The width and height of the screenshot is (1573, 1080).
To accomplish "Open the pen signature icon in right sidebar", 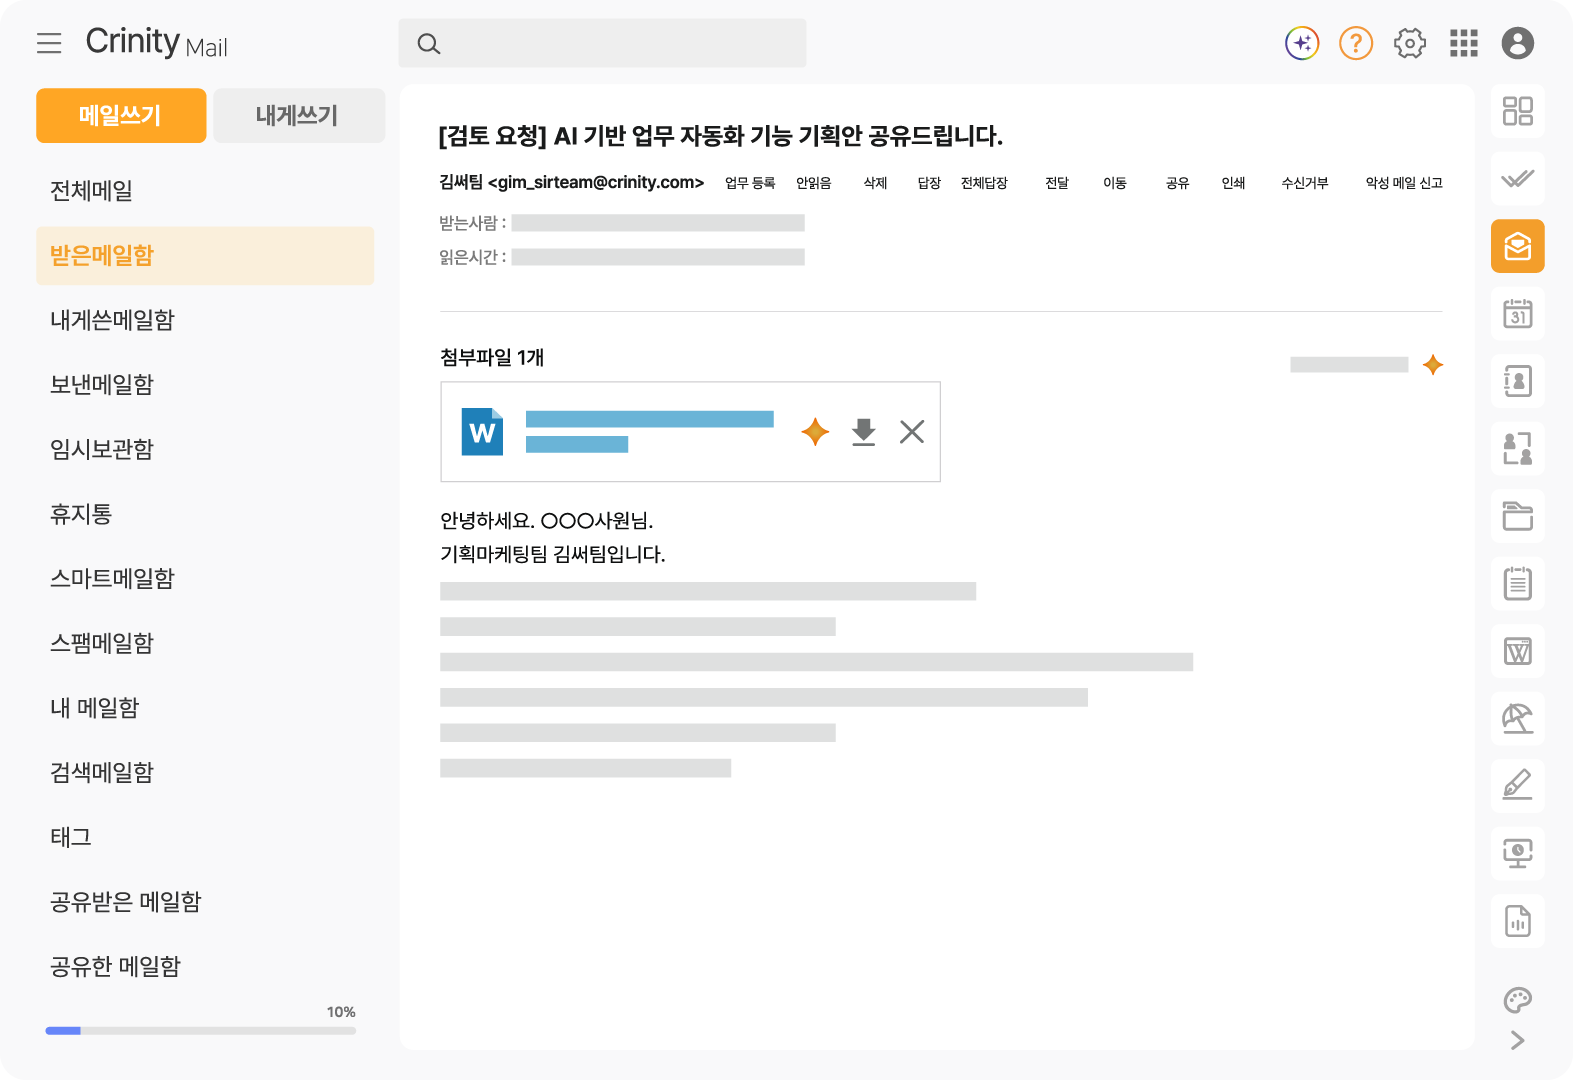I will tap(1518, 786).
